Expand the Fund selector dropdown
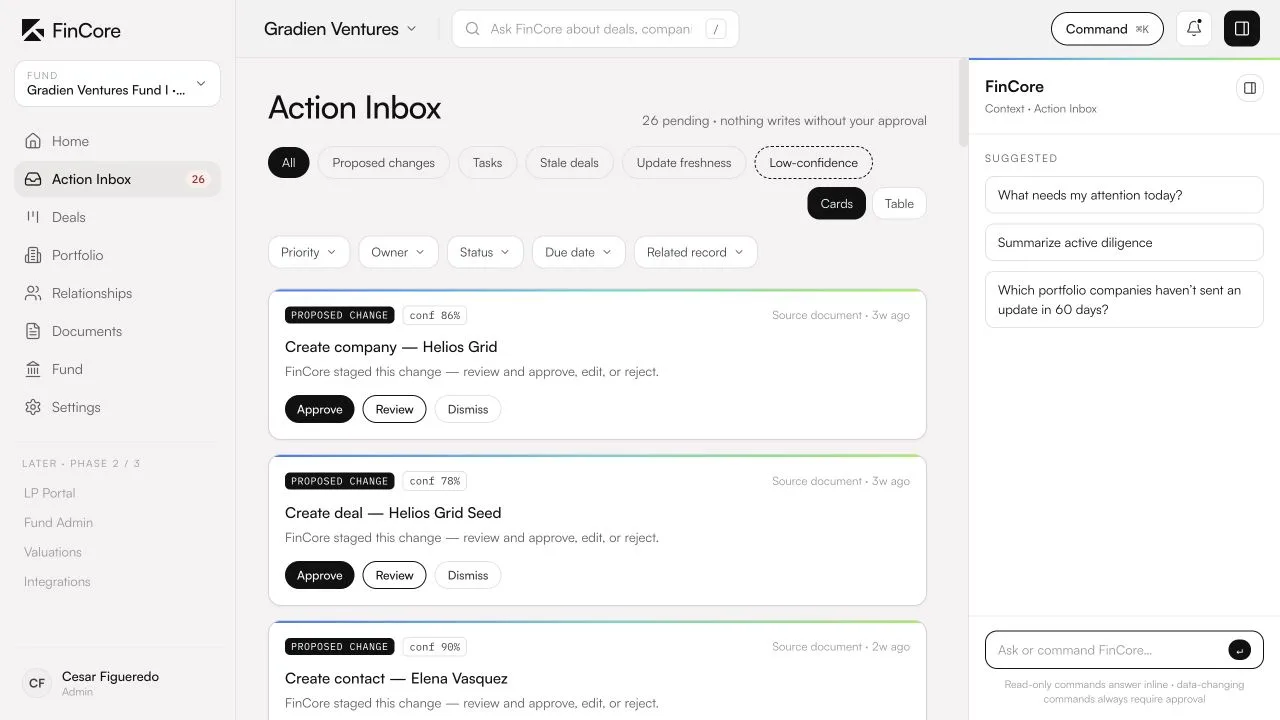Viewport: 1280px width, 720px height. click(118, 84)
